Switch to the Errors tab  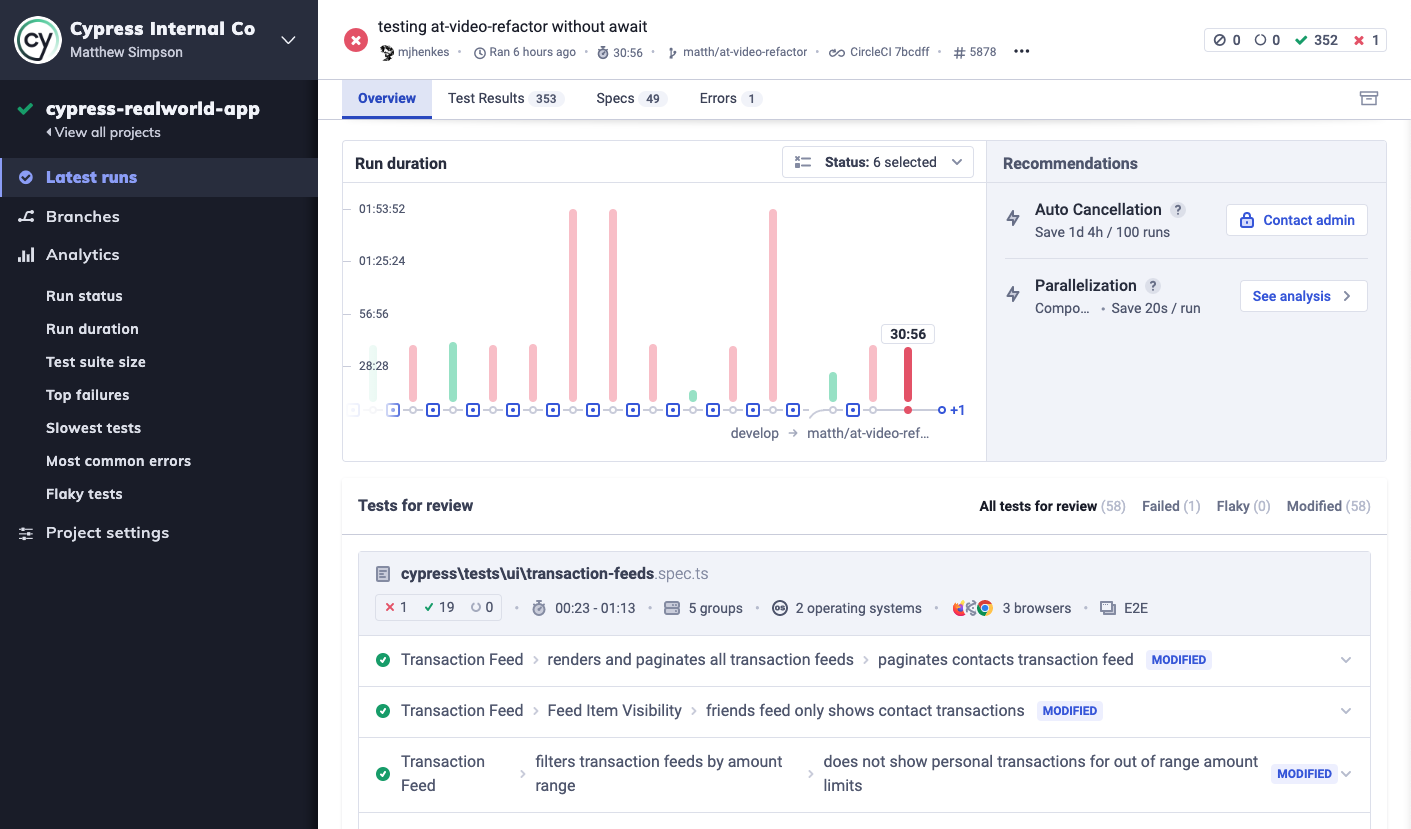click(730, 99)
